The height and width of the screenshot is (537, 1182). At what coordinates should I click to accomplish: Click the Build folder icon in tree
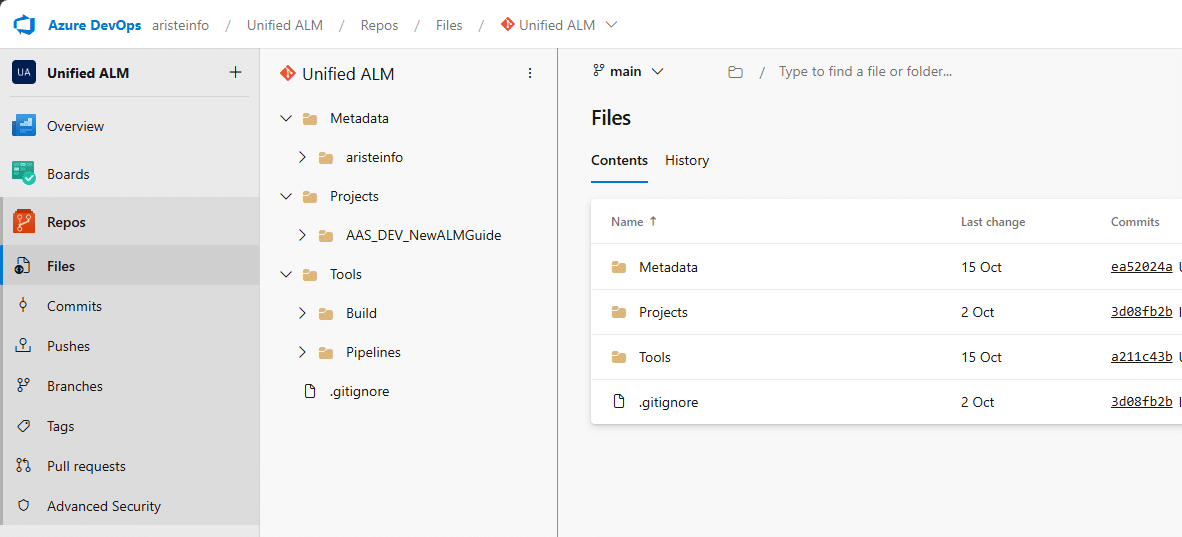(x=326, y=313)
